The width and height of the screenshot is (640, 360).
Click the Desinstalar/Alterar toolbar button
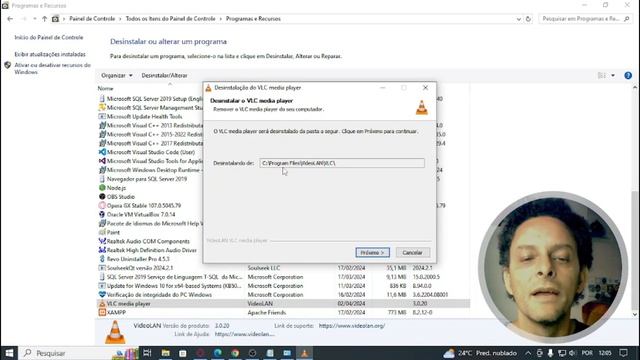(x=164, y=76)
